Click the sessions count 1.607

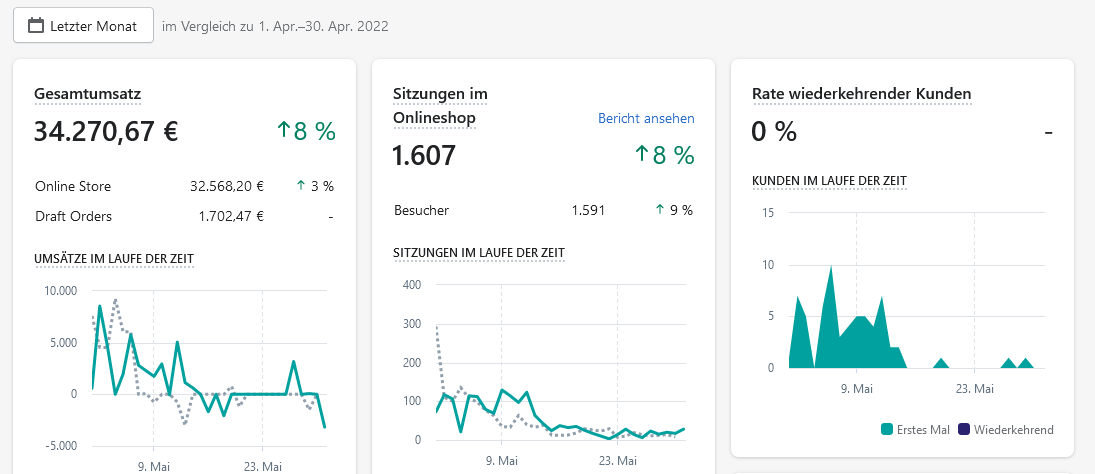coord(424,155)
